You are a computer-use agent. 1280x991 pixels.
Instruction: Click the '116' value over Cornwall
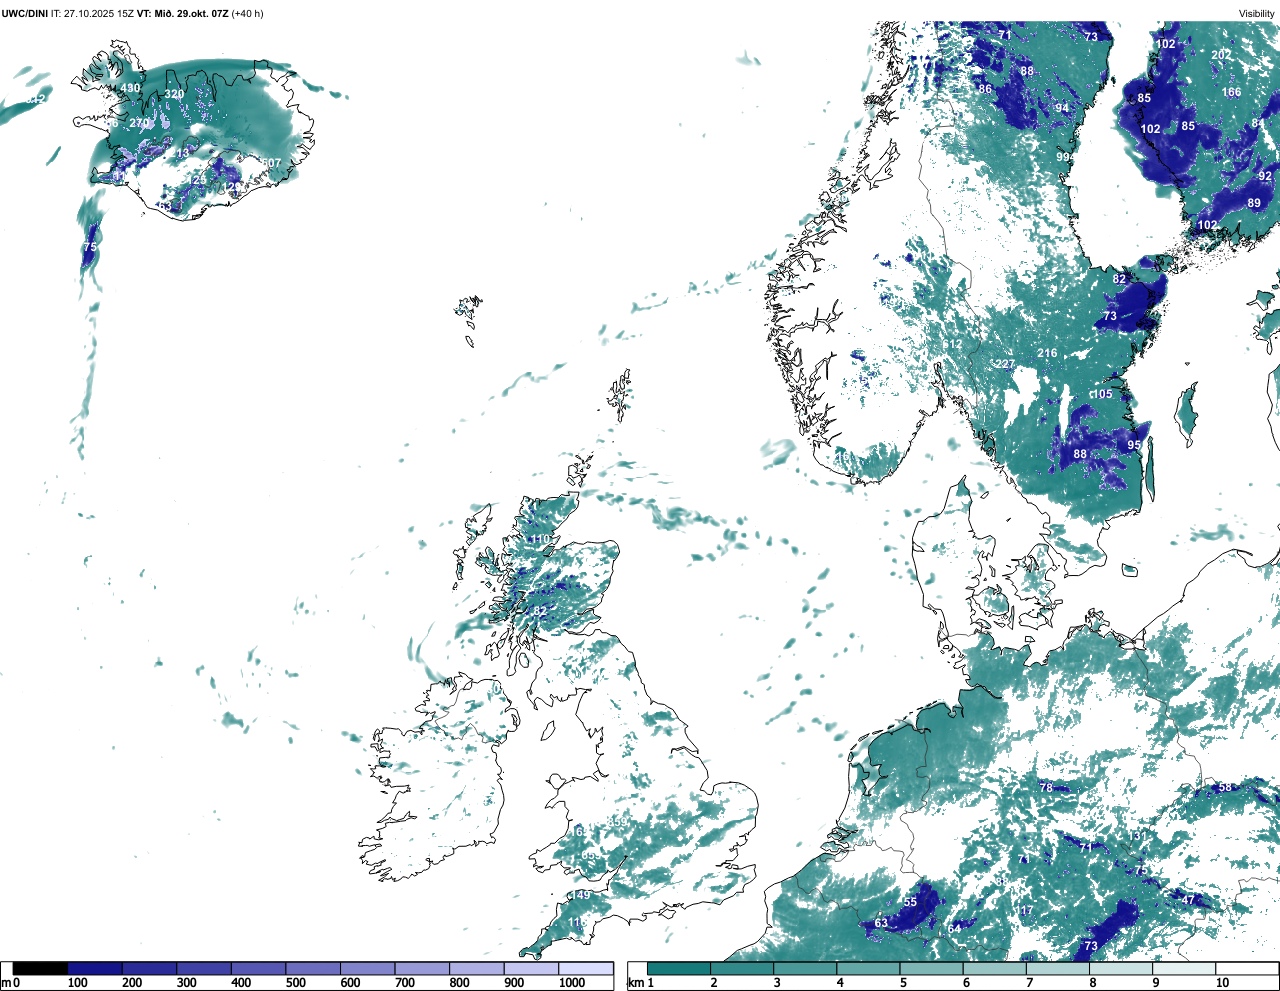pos(578,922)
